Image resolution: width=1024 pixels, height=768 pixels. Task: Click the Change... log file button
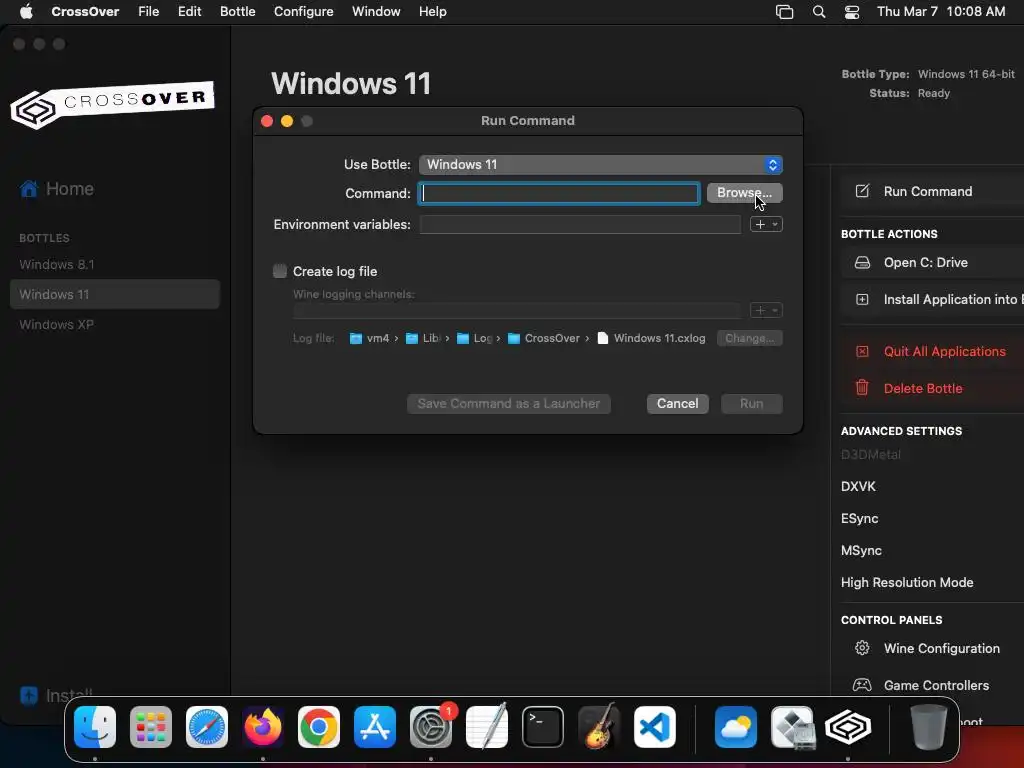point(750,338)
